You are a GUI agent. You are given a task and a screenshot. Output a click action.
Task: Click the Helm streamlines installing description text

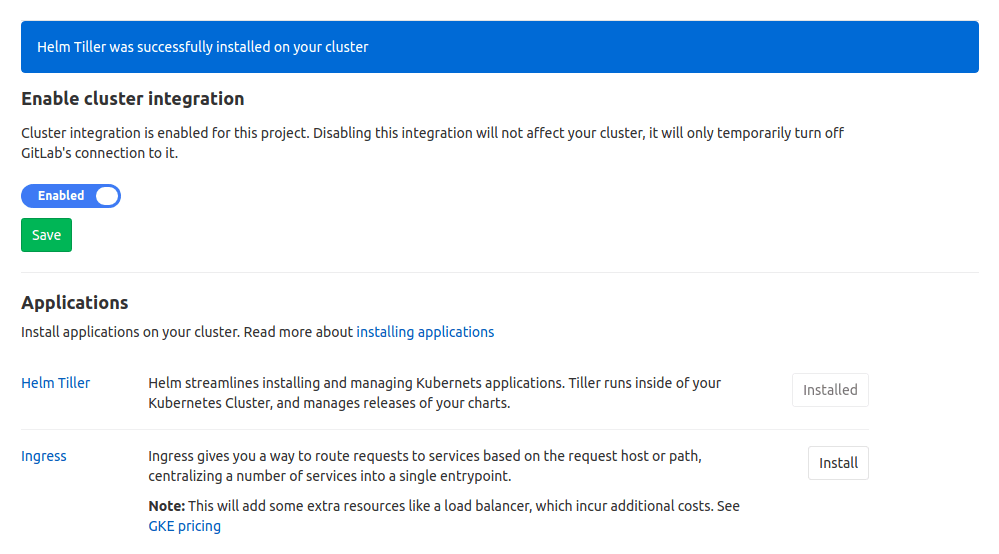(x=434, y=393)
